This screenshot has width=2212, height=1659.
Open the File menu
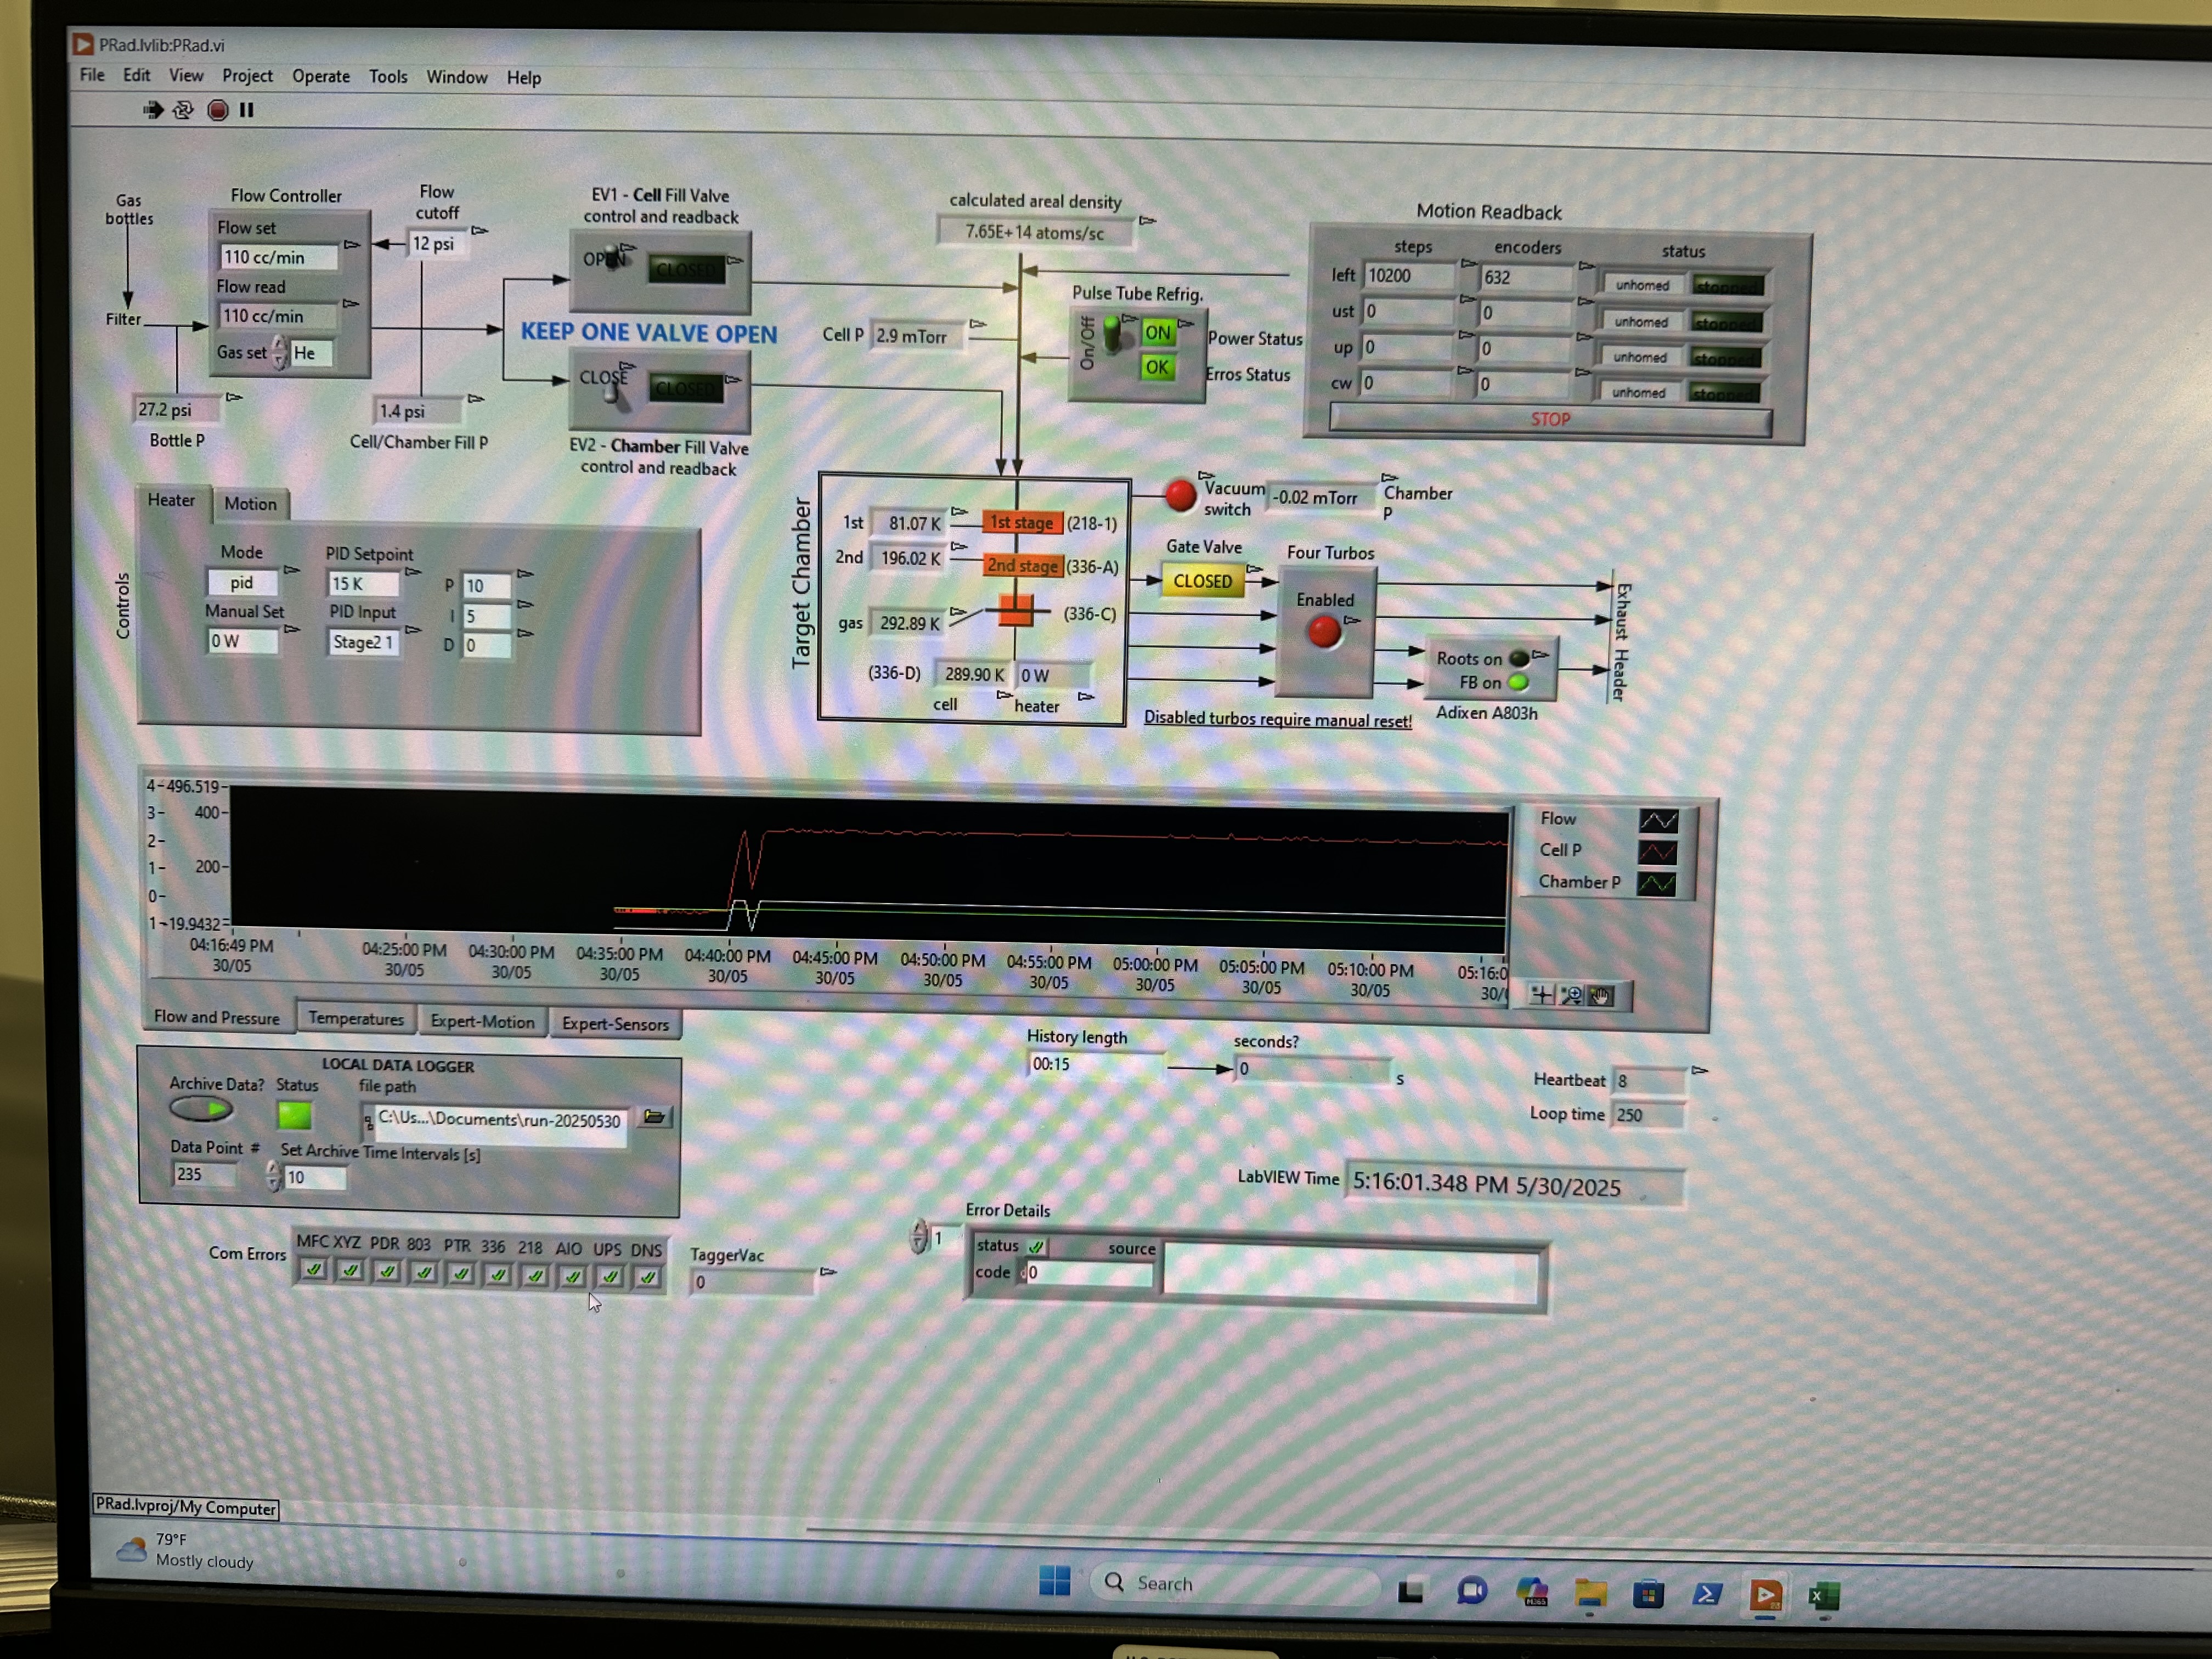[92, 75]
